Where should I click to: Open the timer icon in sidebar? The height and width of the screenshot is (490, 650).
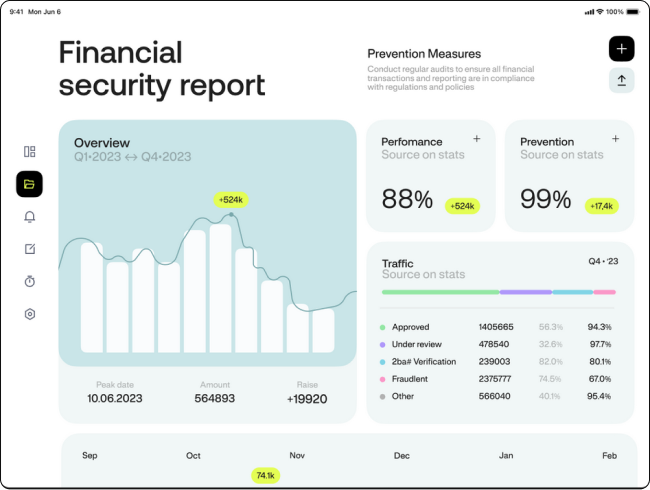(x=30, y=281)
